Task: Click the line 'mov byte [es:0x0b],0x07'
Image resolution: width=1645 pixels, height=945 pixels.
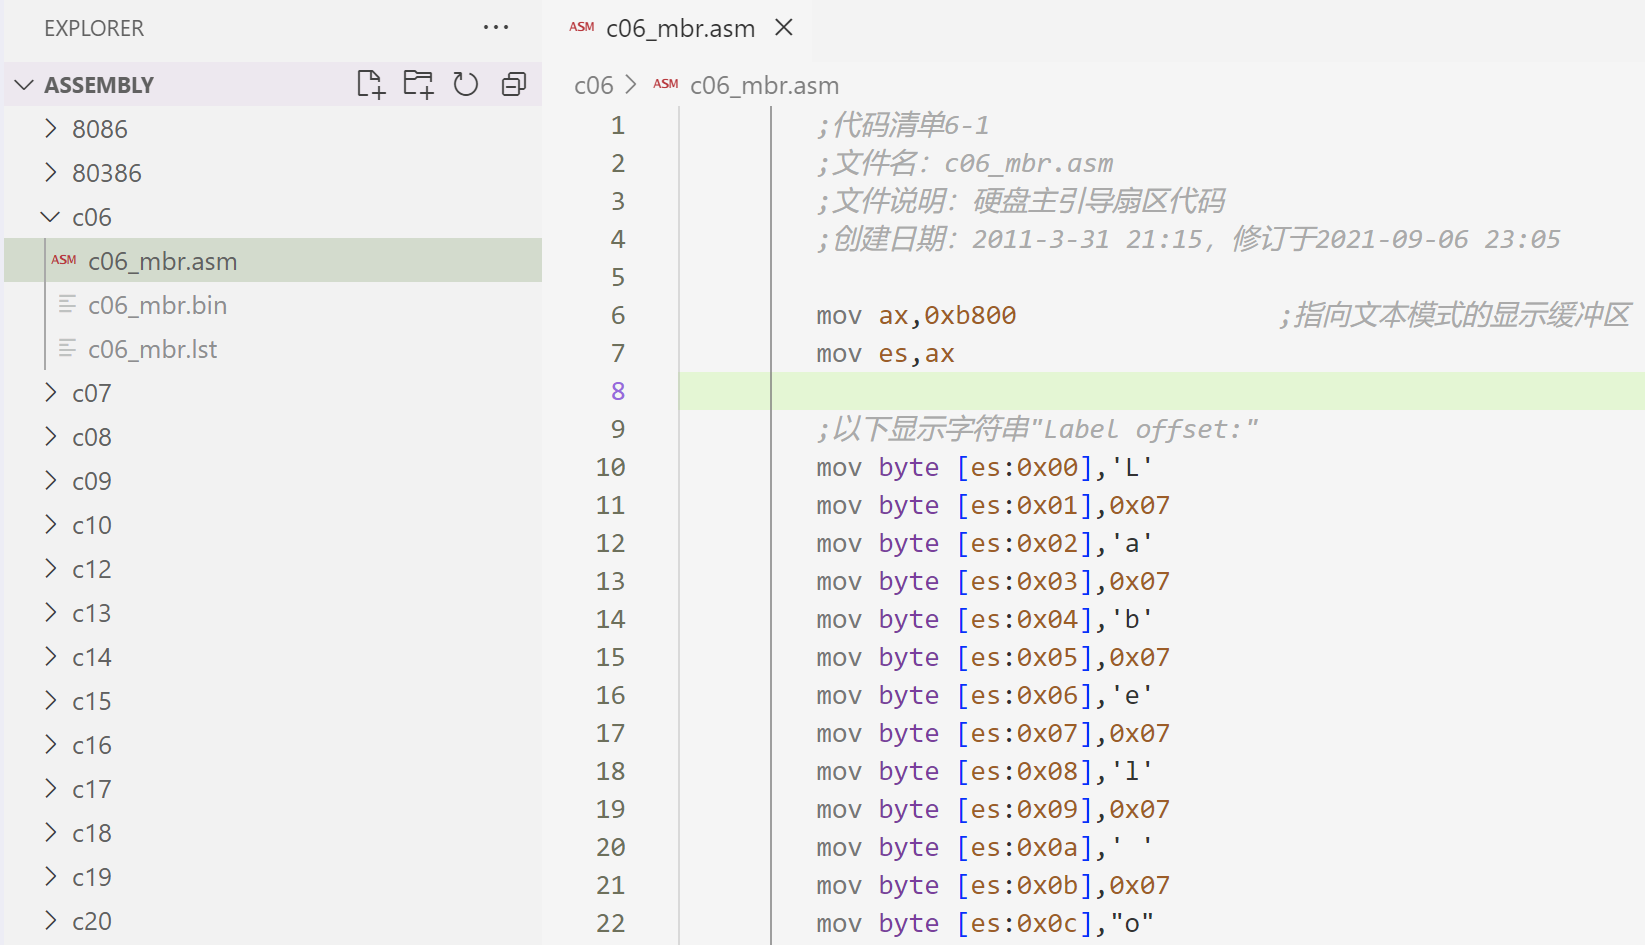Action: (x=993, y=885)
